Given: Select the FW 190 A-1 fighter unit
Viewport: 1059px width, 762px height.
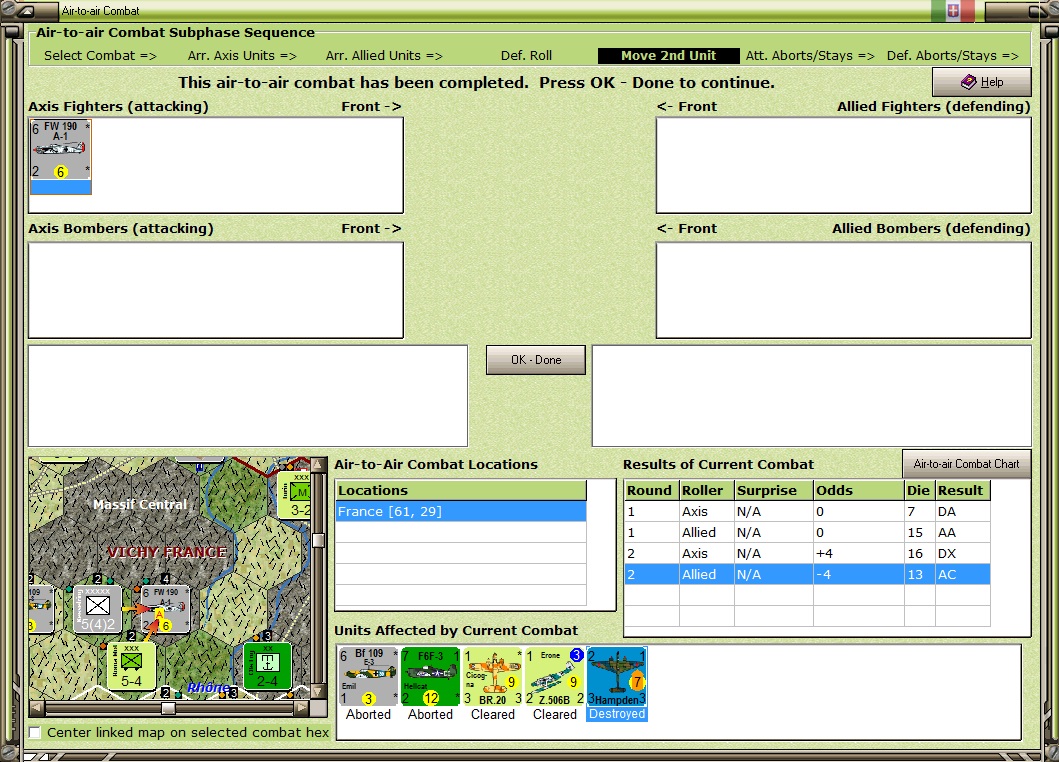Looking at the screenshot, I should pos(61,157).
